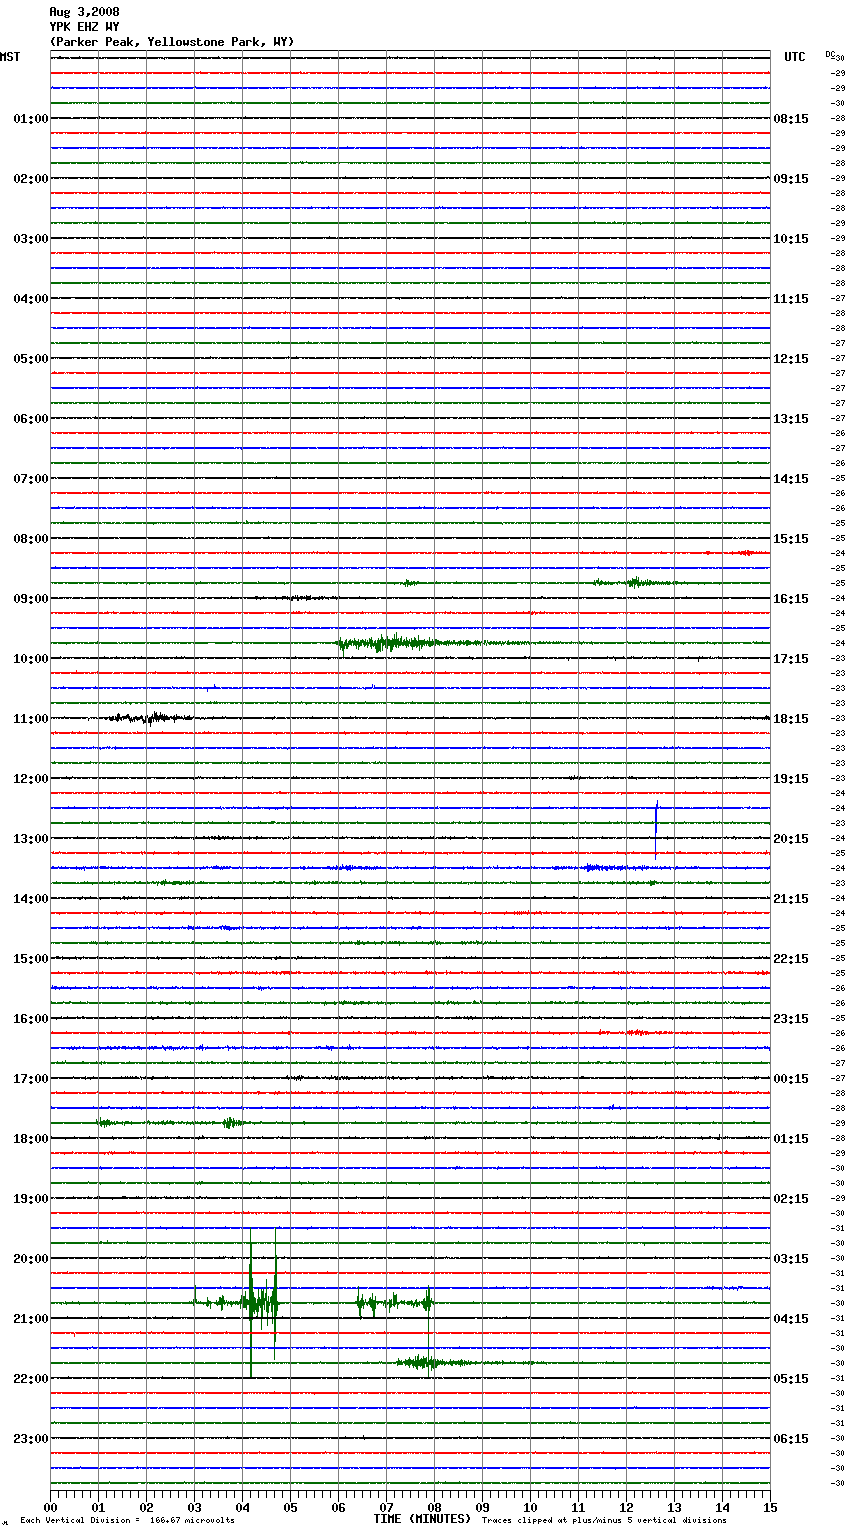This screenshot has height=1534, width=850.
Task: Click the "19:00" MST row label
Action: (x=31, y=1199)
